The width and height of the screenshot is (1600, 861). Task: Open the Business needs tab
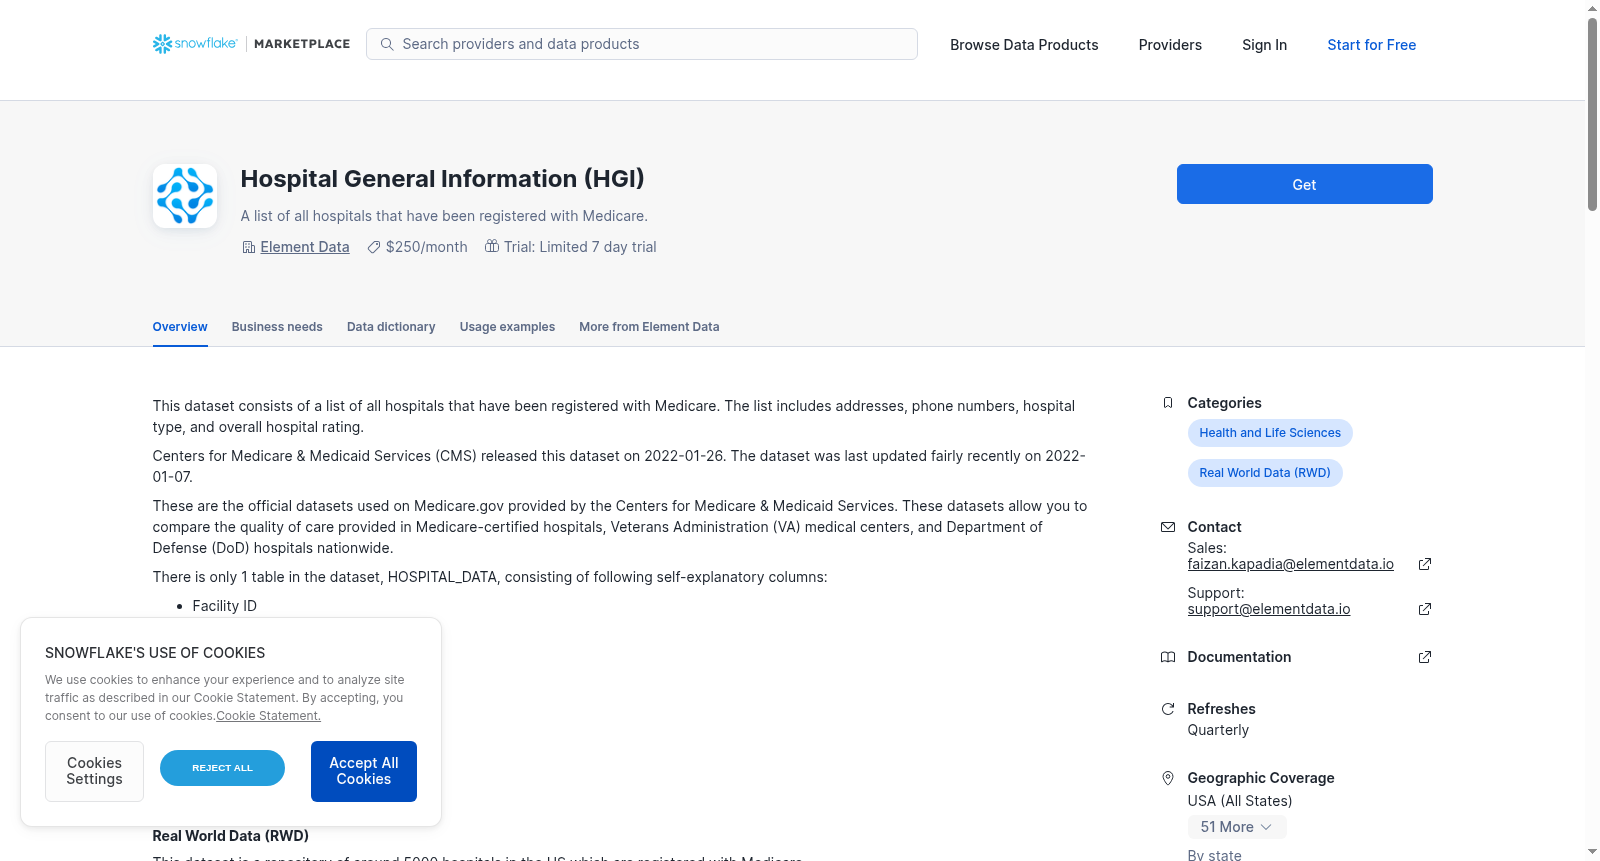click(277, 327)
